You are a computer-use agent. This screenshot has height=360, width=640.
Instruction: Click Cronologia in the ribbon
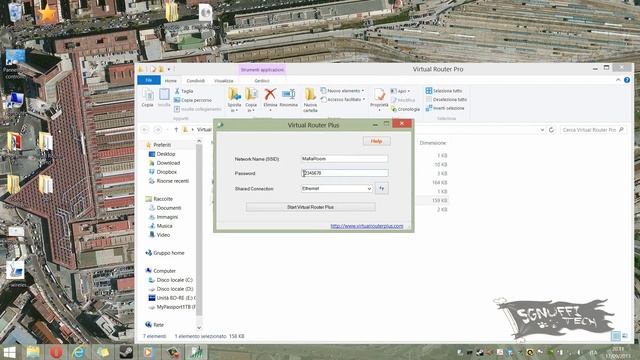(405, 109)
